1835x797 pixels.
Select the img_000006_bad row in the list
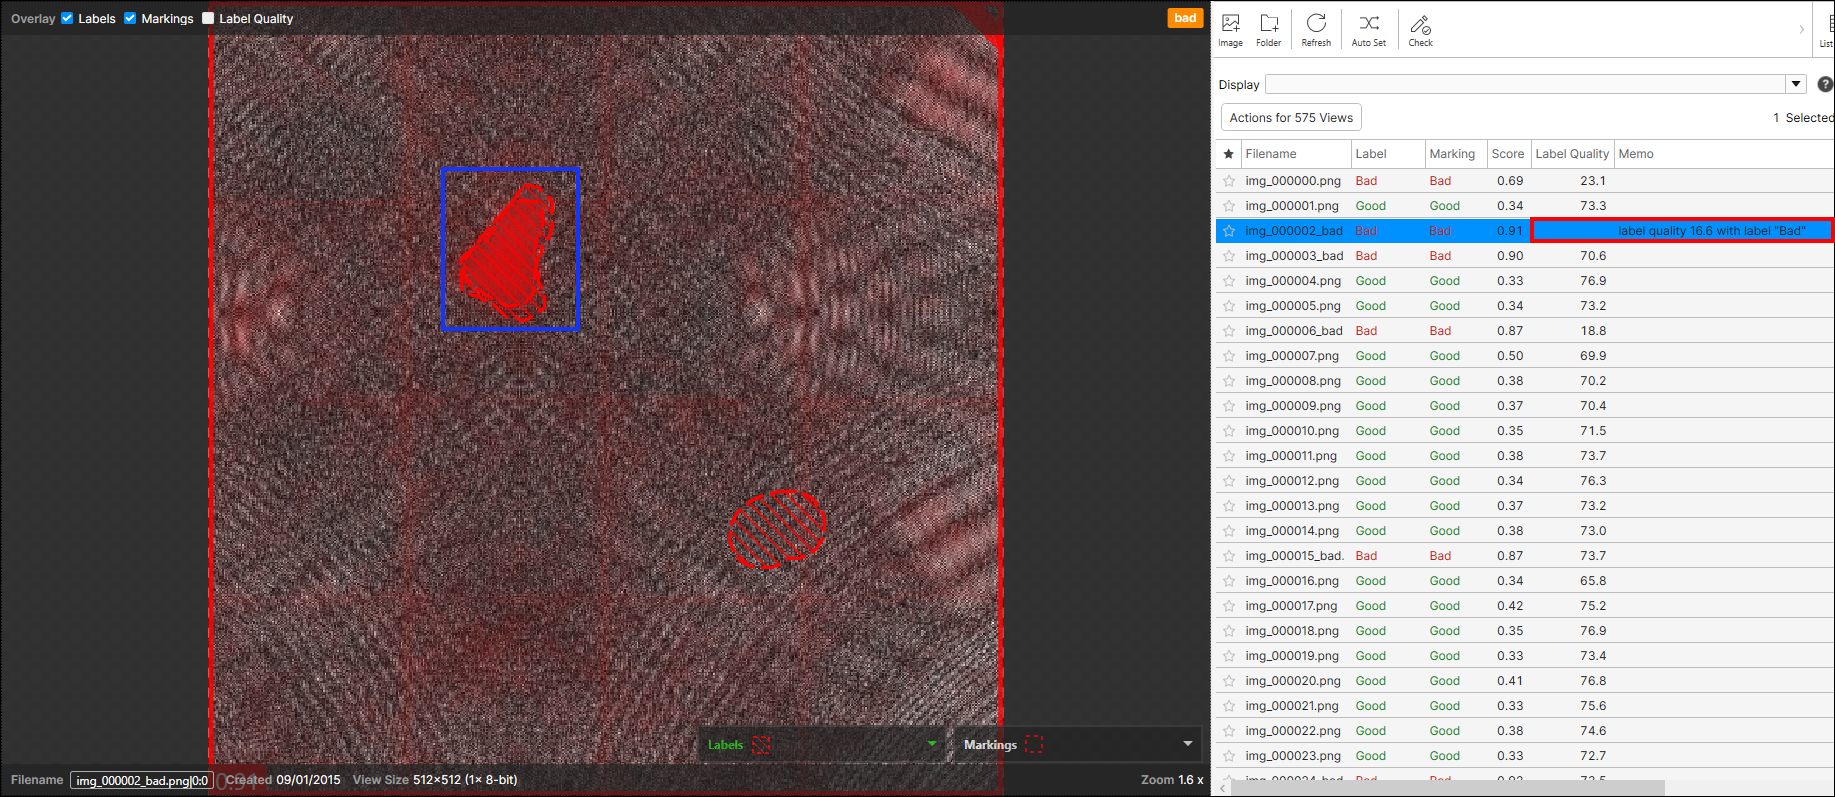pos(1294,331)
